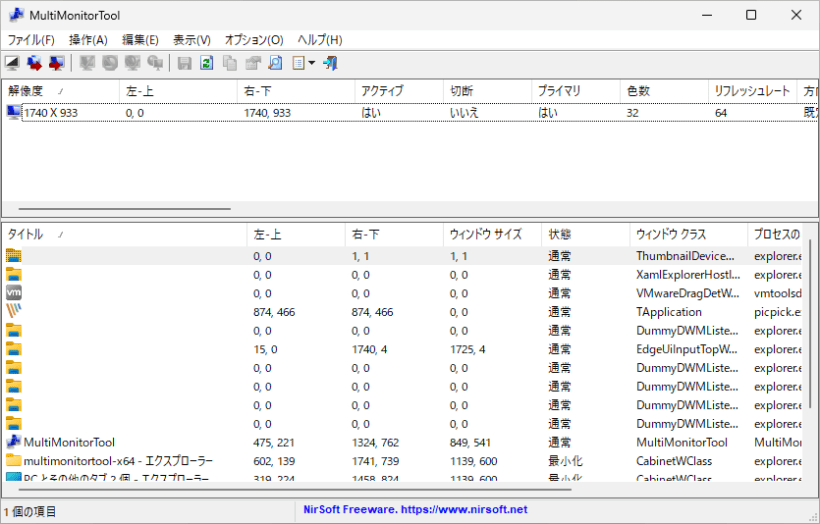The height and width of the screenshot is (524, 820).
Task: Sort windows by ウィンドウ サイズ column header
Action: pyautogui.click(x=493, y=234)
